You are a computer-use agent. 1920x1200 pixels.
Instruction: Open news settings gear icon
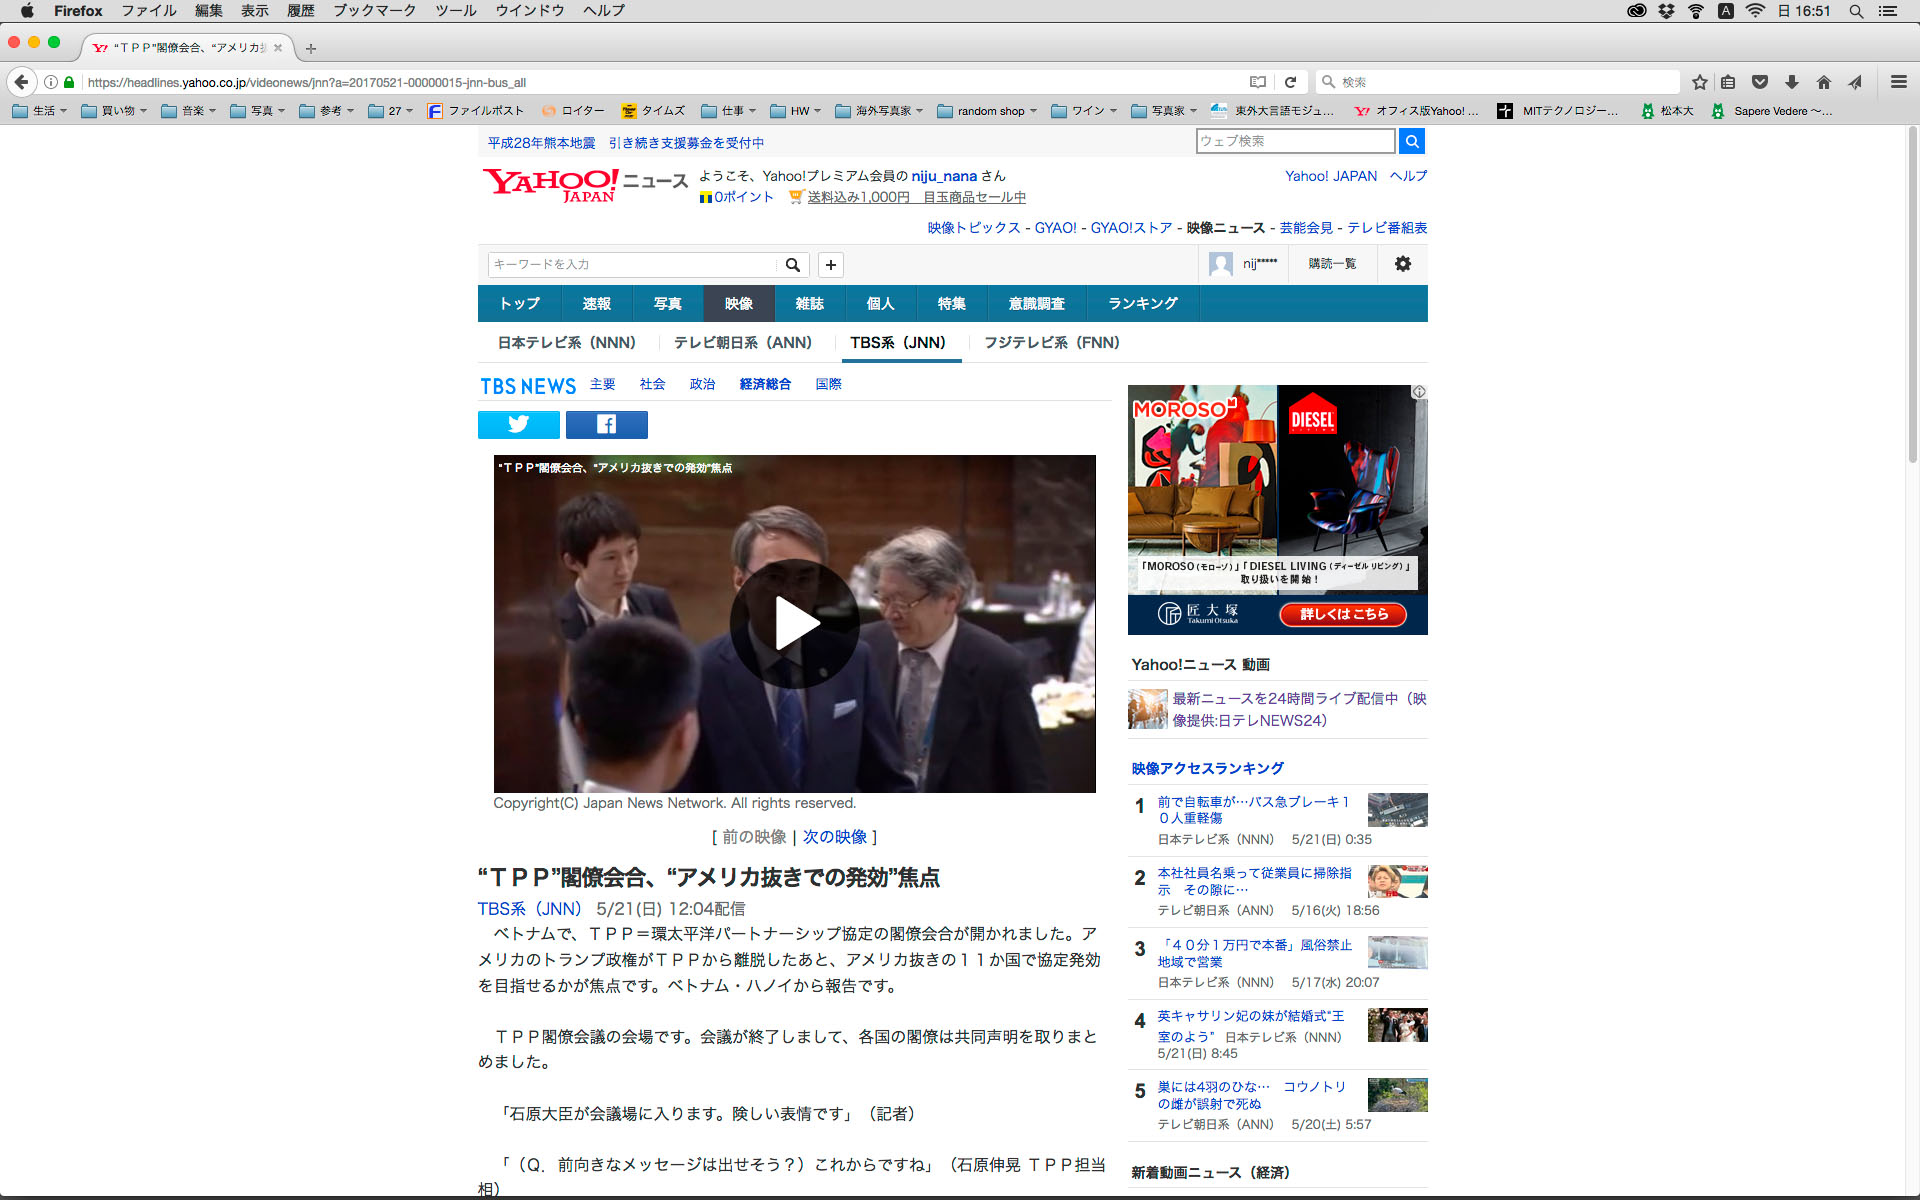click(x=1402, y=264)
